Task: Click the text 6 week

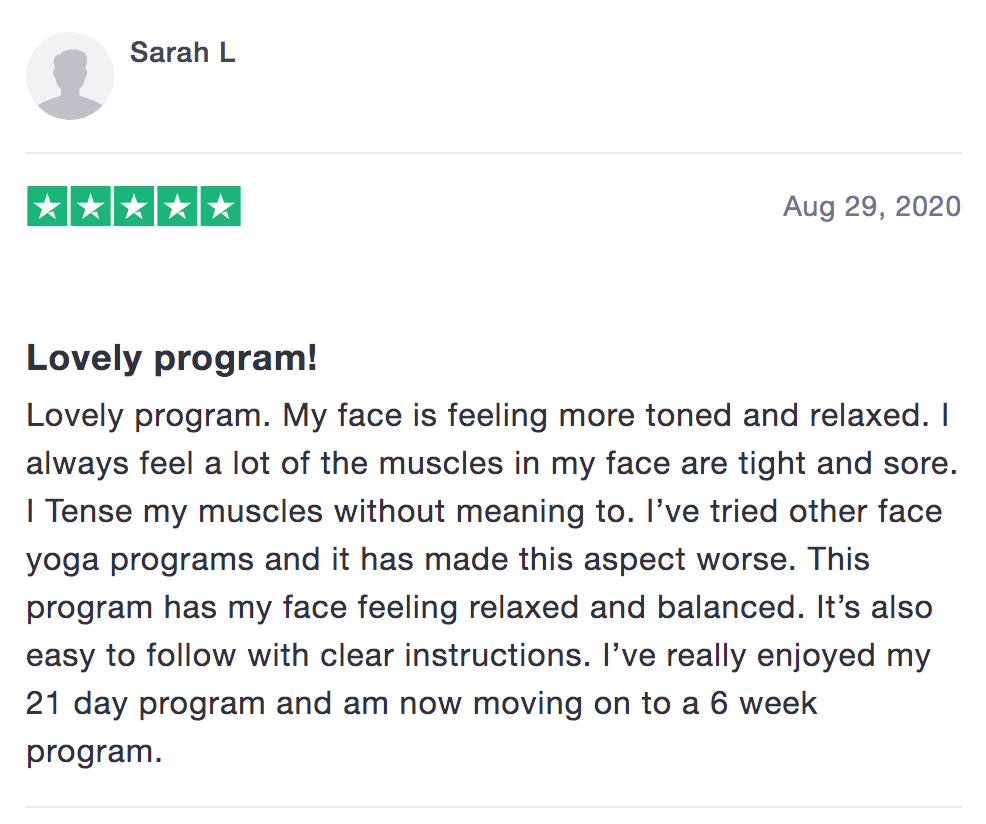Action: coord(763,703)
